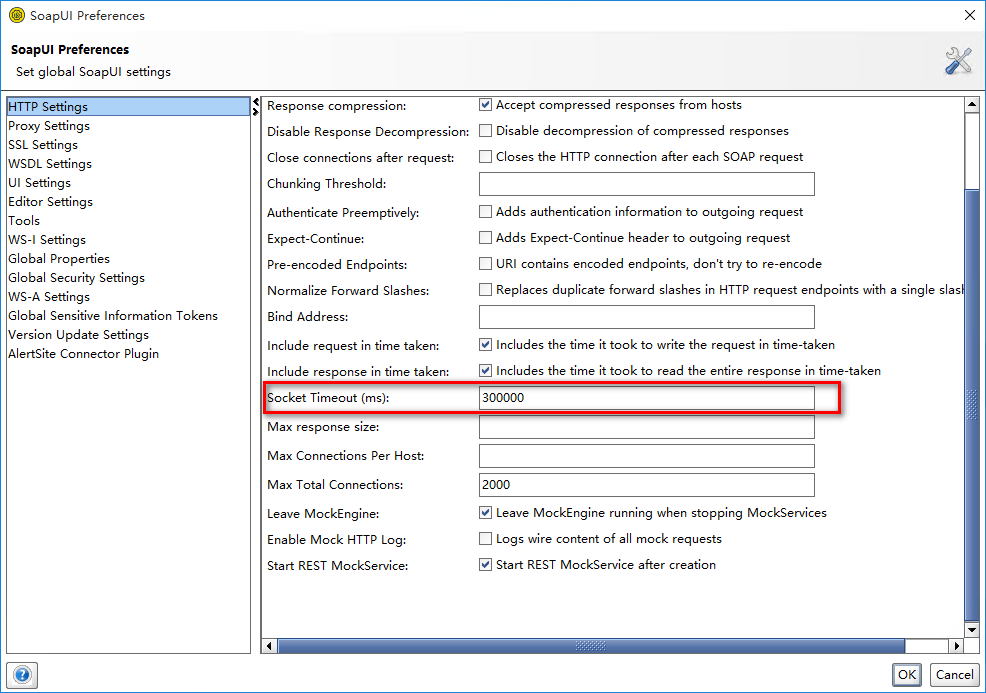The height and width of the screenshot is (693, 986).
Task: Toggle Closes the HTTP connection after each request
Action: 485,156
